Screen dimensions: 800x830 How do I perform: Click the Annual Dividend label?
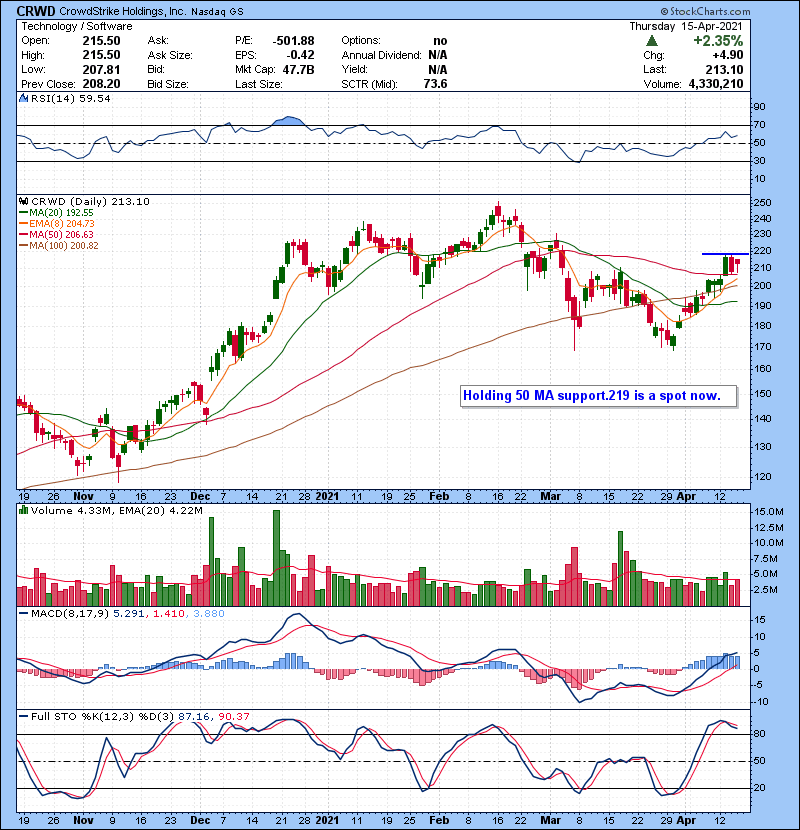(382, 55)
